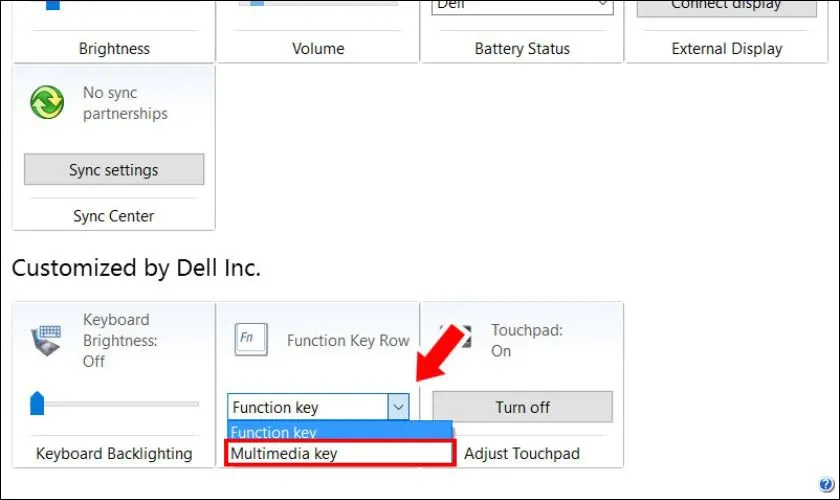This screenshot has width=840, height=500.
Task: Click the Fn Function Key Row icon
Action: (249, 340)
